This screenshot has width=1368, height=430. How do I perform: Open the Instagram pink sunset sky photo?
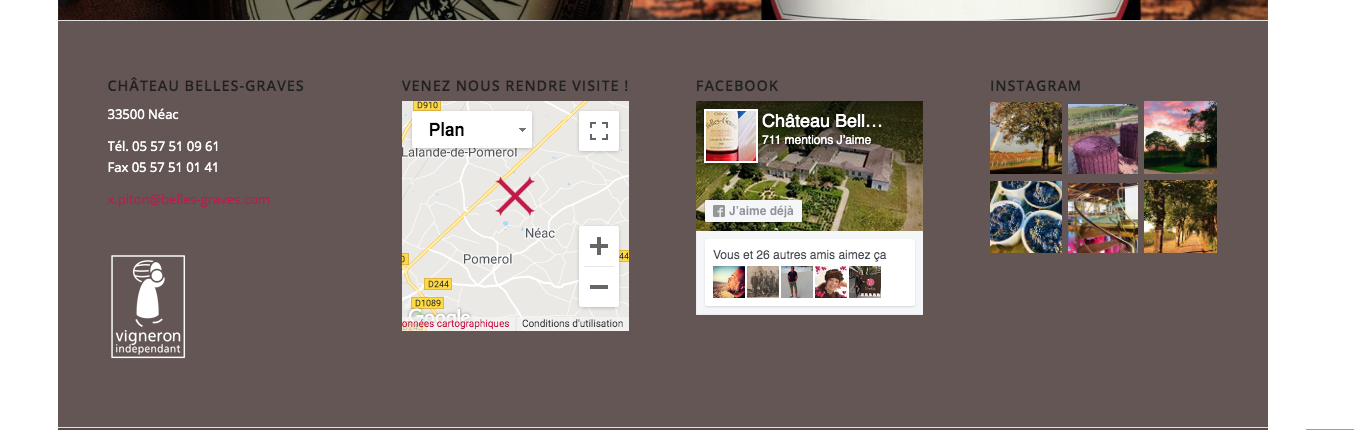[x=1180, y=138]
